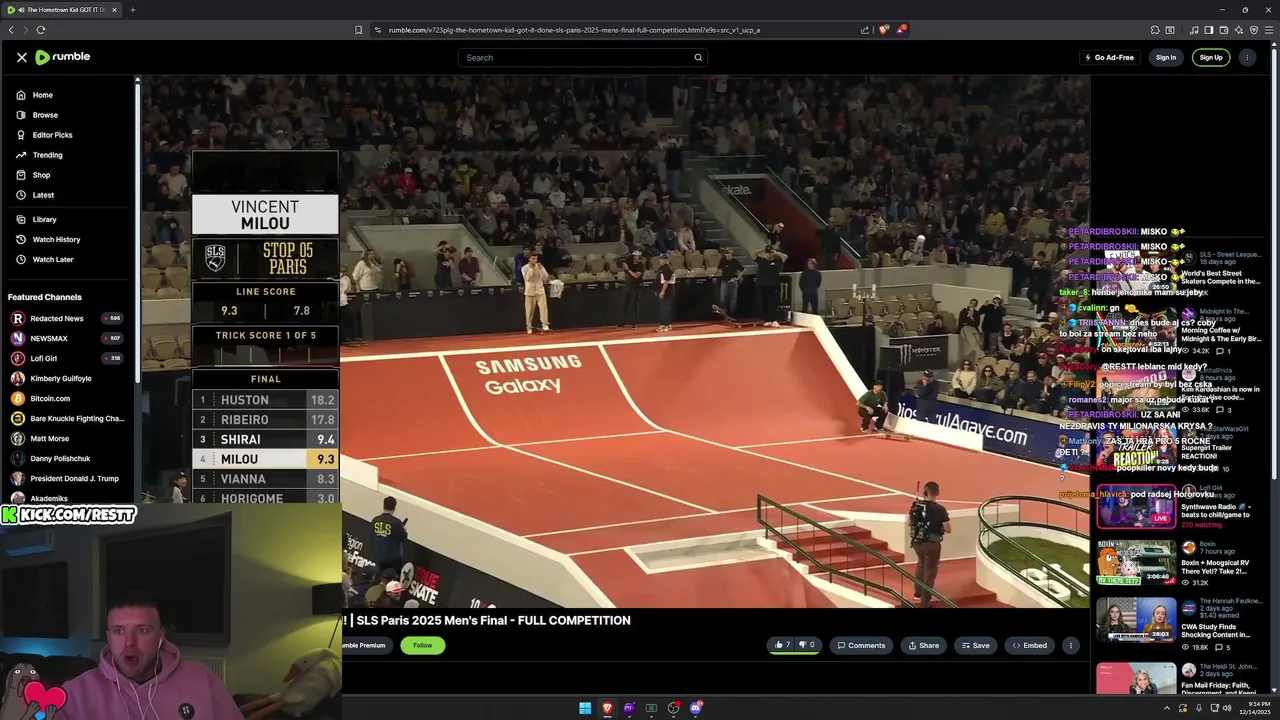Open President Donald J. Trump channel

click(74, 478)
